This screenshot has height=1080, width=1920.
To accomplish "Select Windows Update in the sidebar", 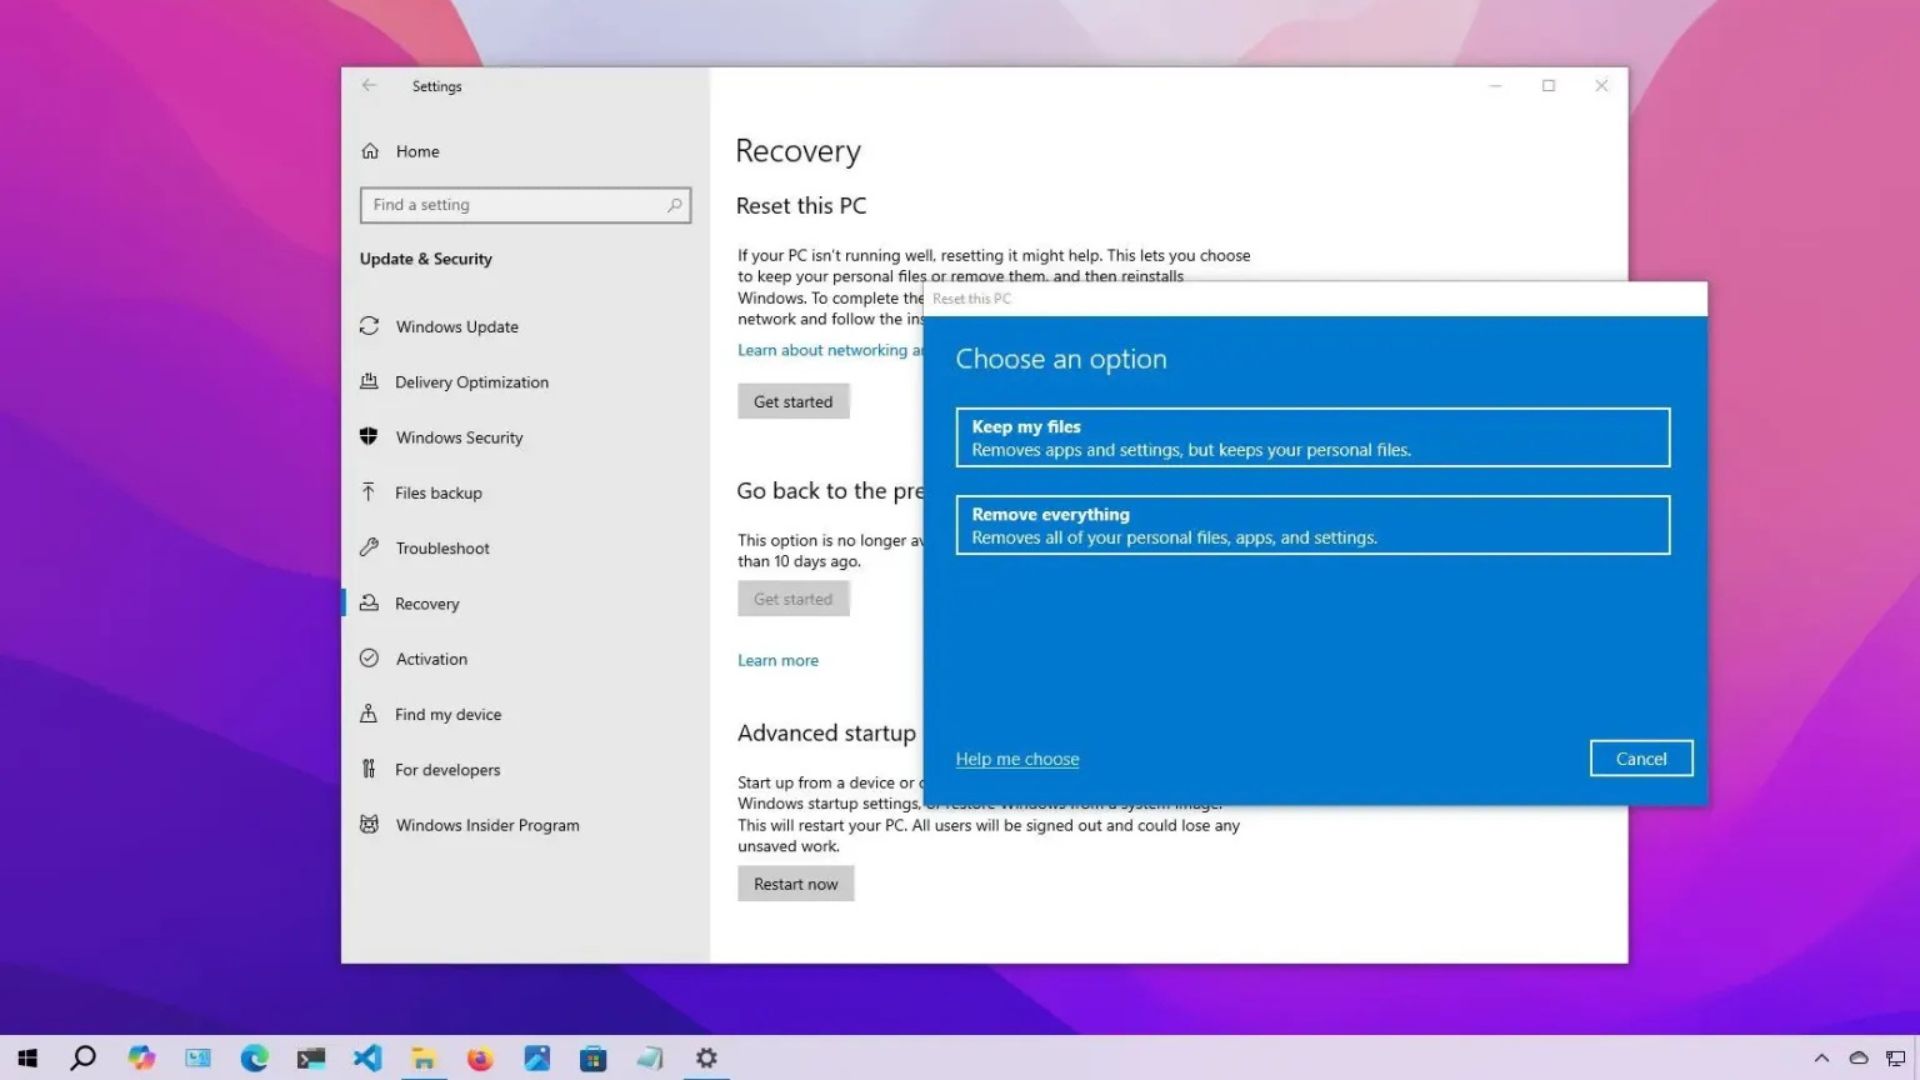I will click(x=456, y=326).
